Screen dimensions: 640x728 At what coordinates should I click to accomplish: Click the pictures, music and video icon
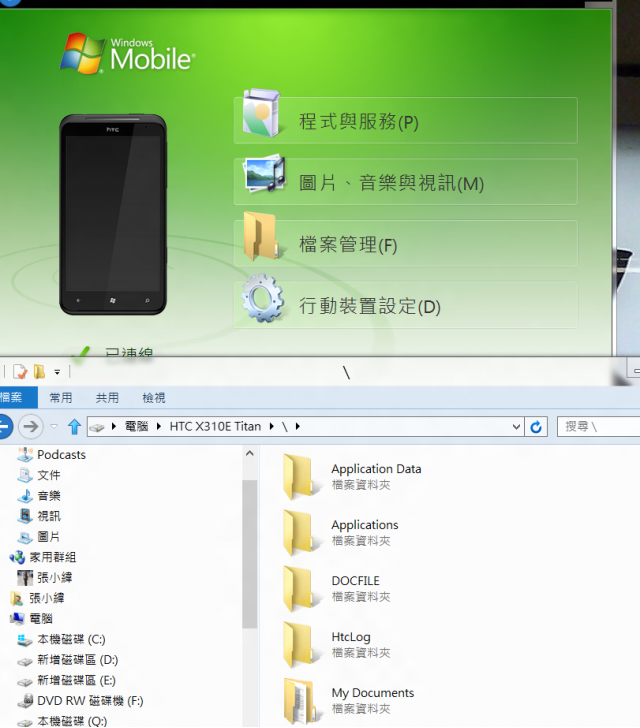click(264, 175)
